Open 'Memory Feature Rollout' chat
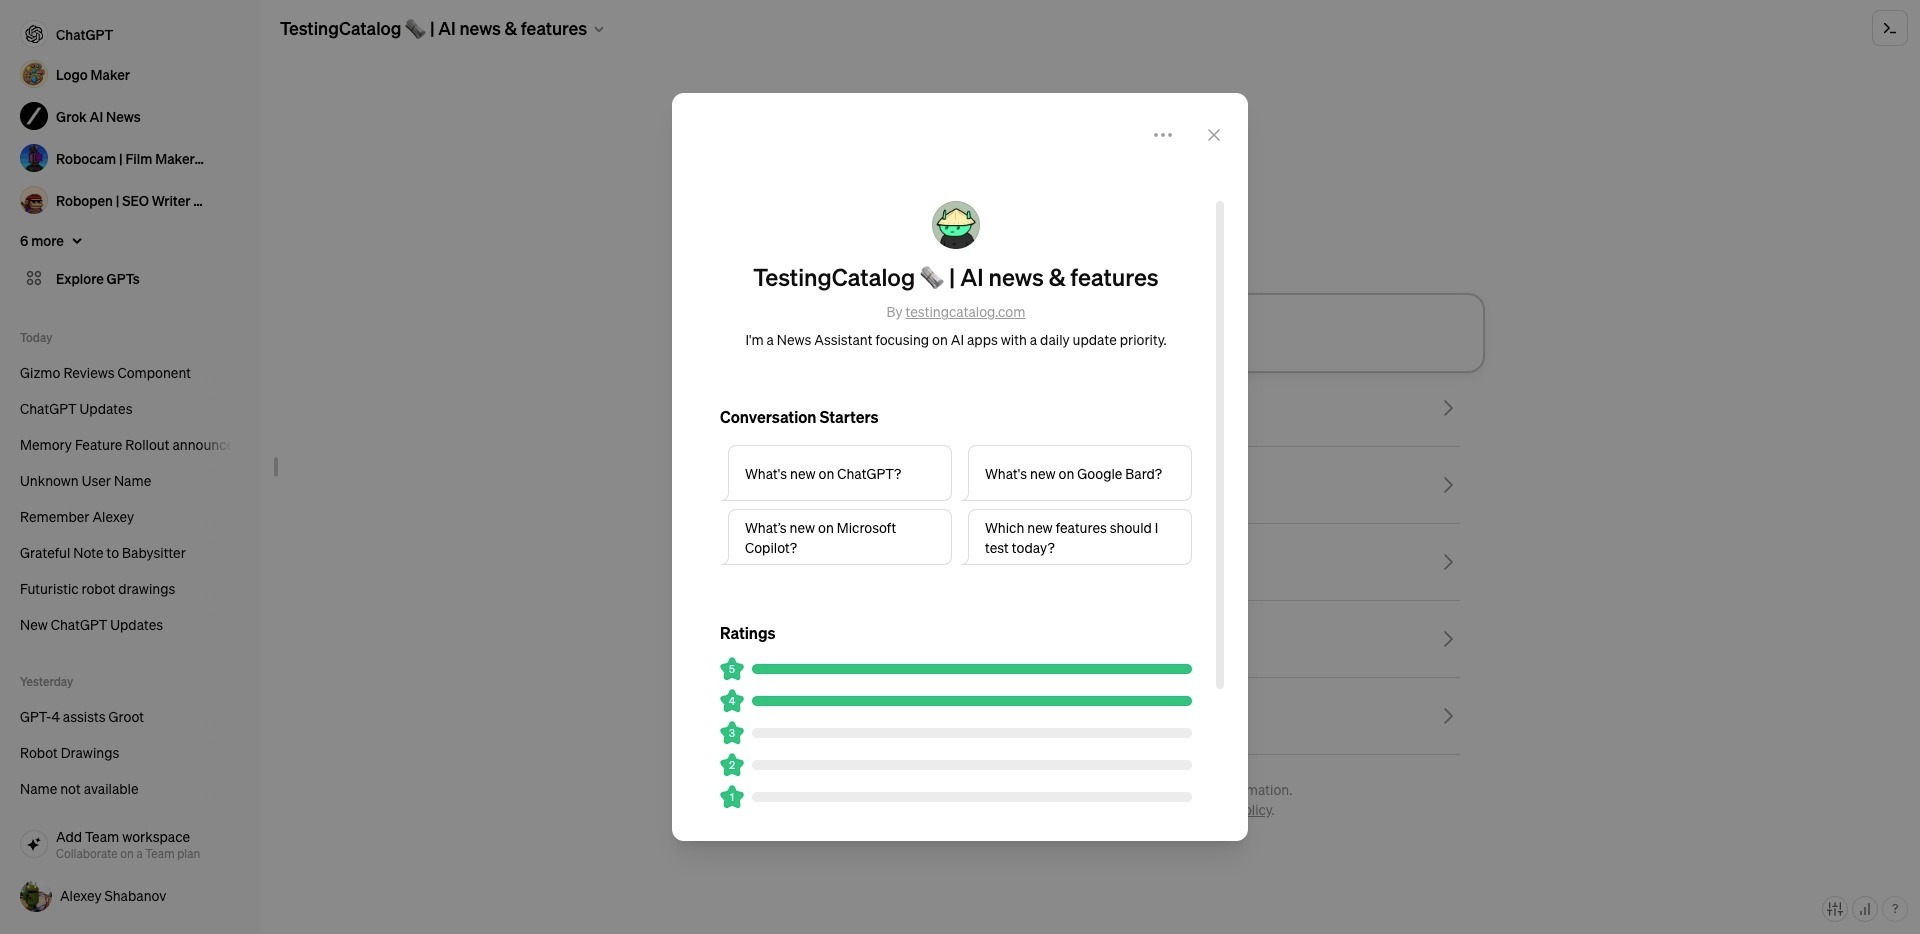 (125, 445)
